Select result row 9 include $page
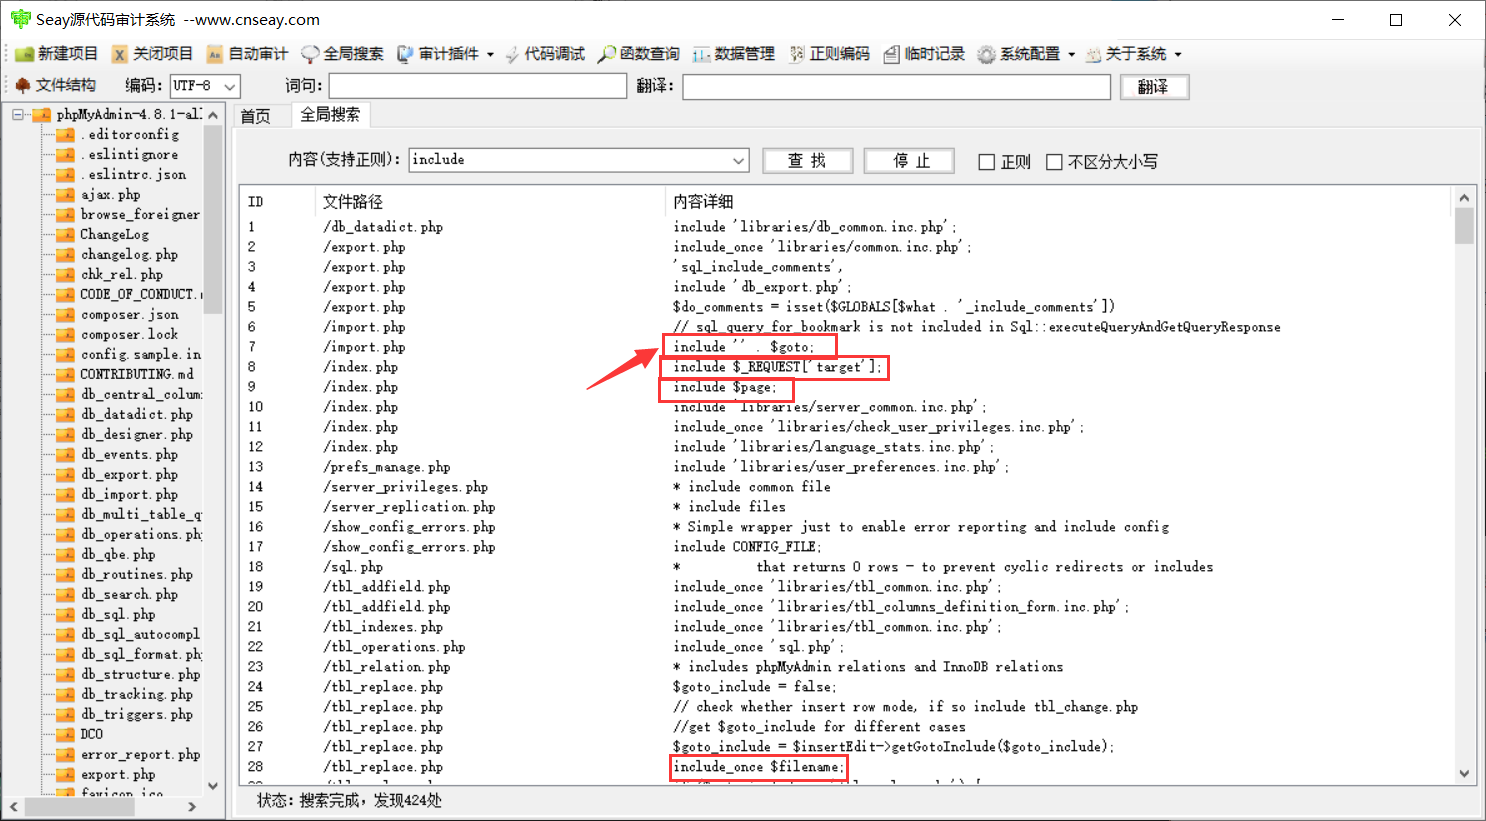This screenshot has width=1486, height=821. pyautogui.click(x=845, y=387)
